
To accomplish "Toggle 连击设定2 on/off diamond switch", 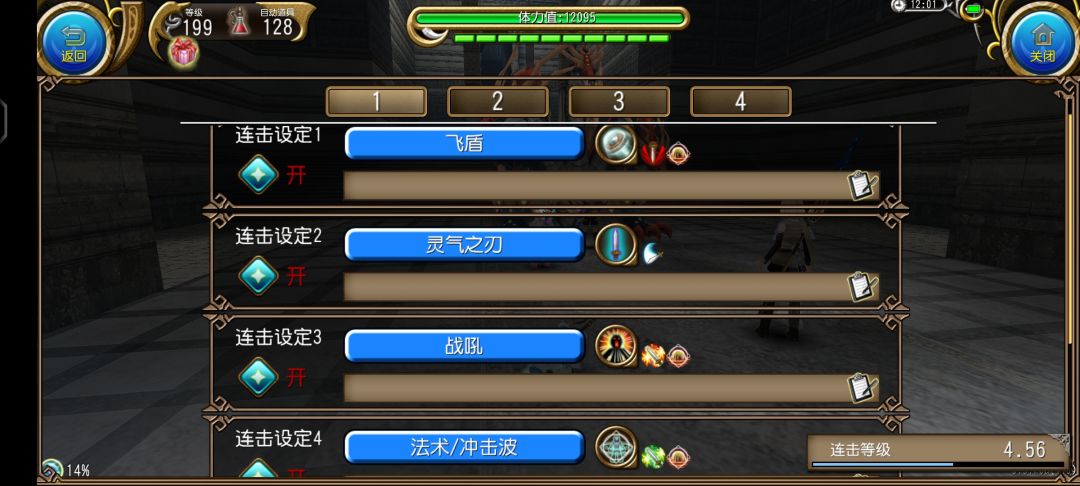I will click(x=258, y=275).
